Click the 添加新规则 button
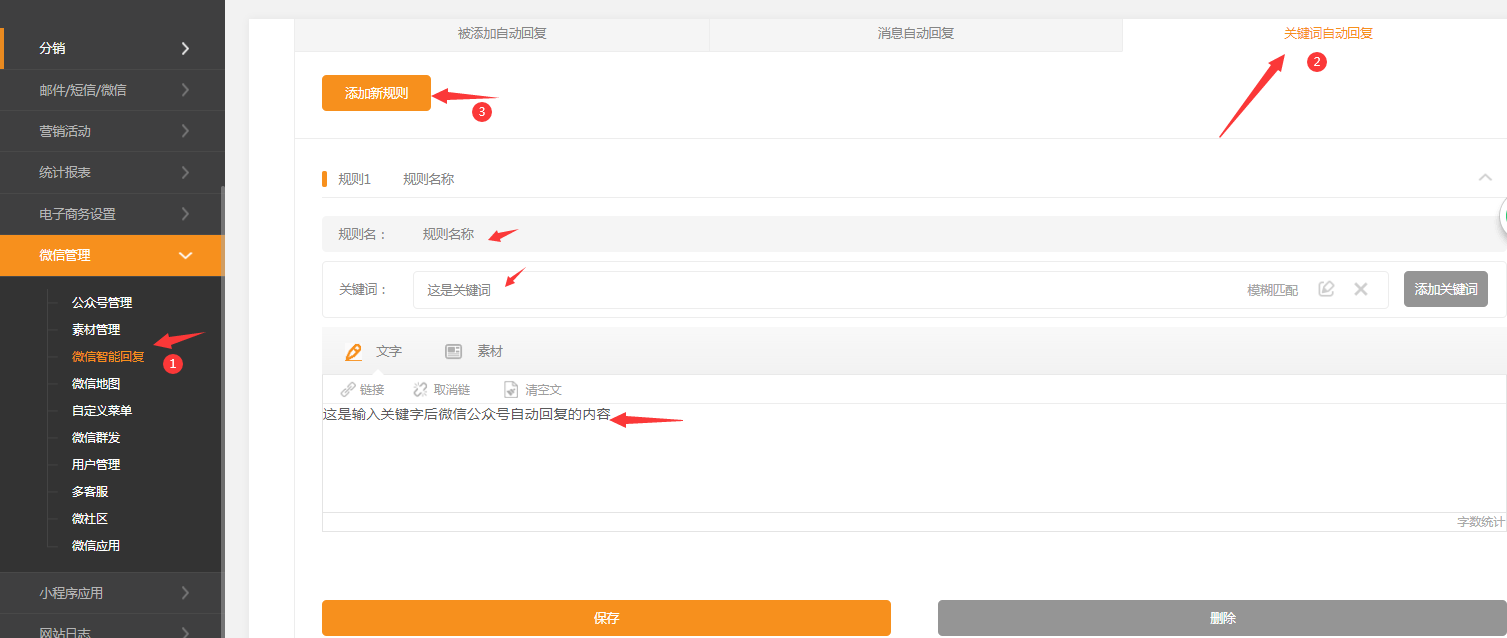 coord(376,93)
